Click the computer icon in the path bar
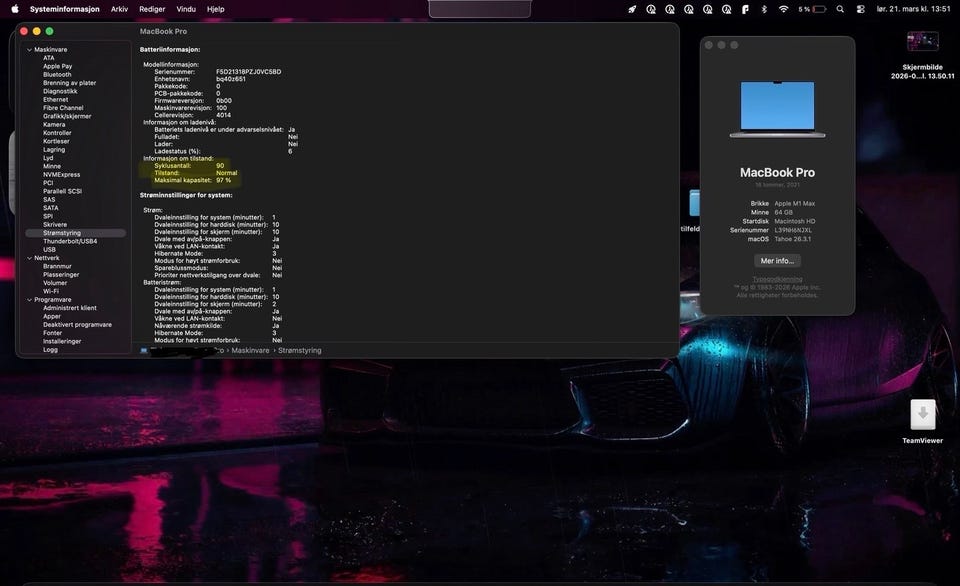960x586 pixels. (x=144, y=350)
